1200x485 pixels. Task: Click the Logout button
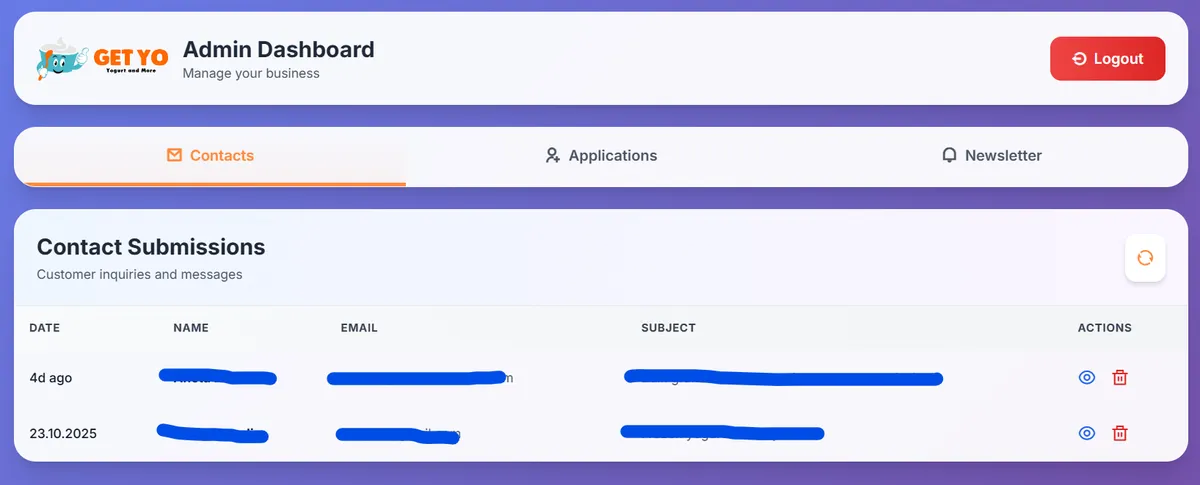[x=1107, y=59]
